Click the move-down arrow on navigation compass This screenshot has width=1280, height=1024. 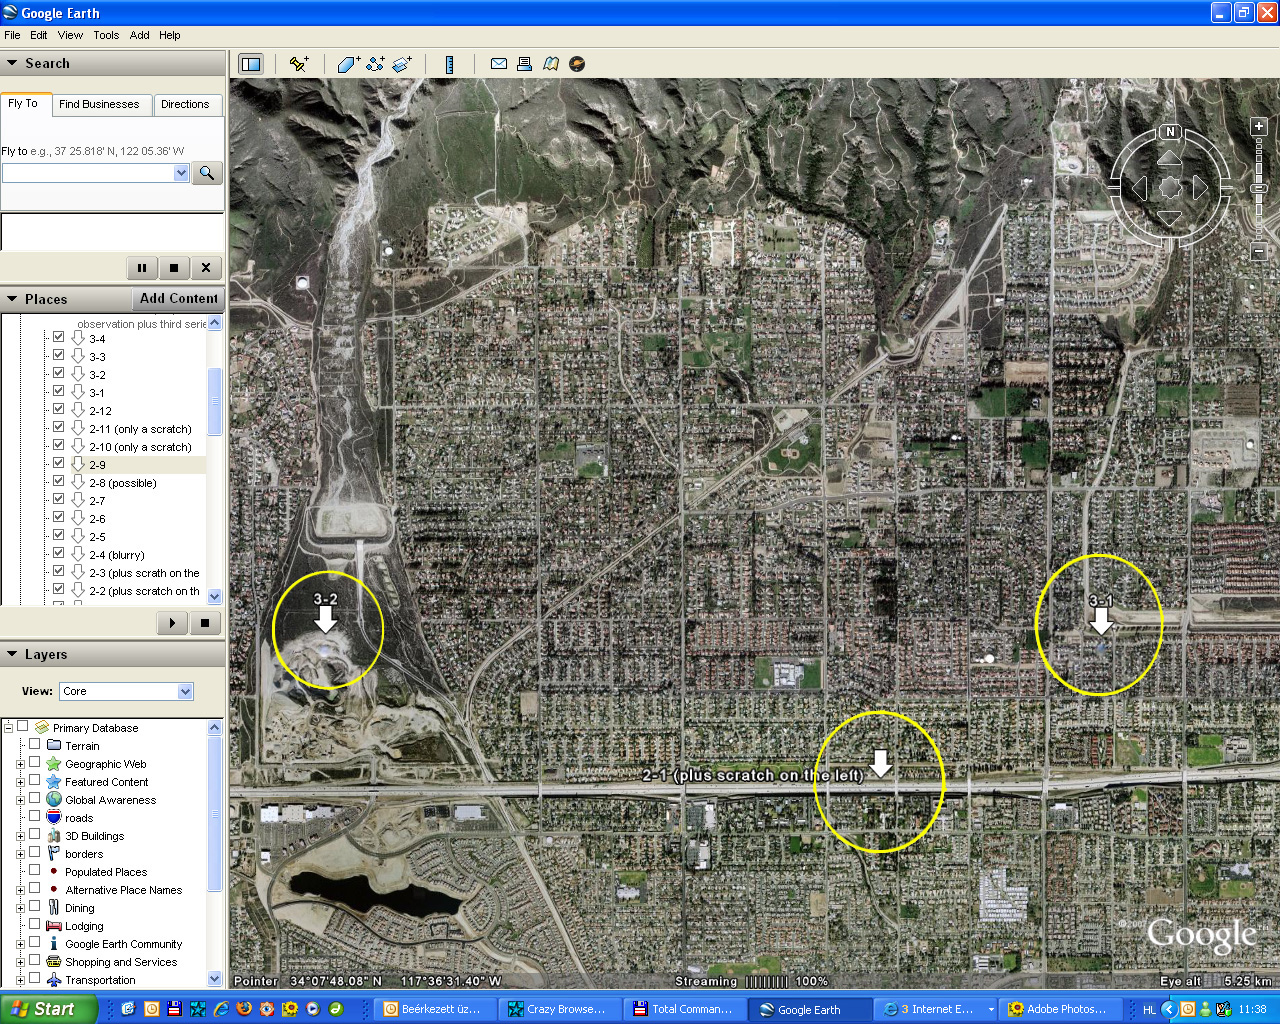pos(1170,217)
